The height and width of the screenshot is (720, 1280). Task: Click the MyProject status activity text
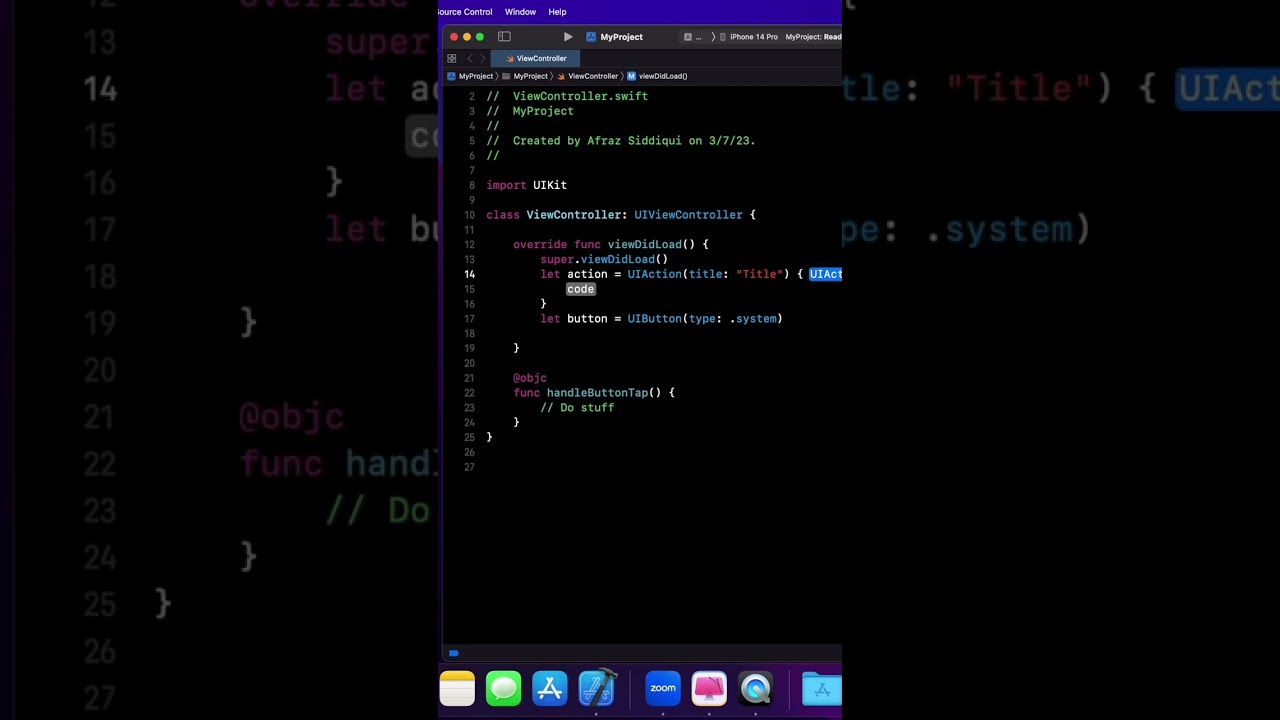(x=813, y=37)
